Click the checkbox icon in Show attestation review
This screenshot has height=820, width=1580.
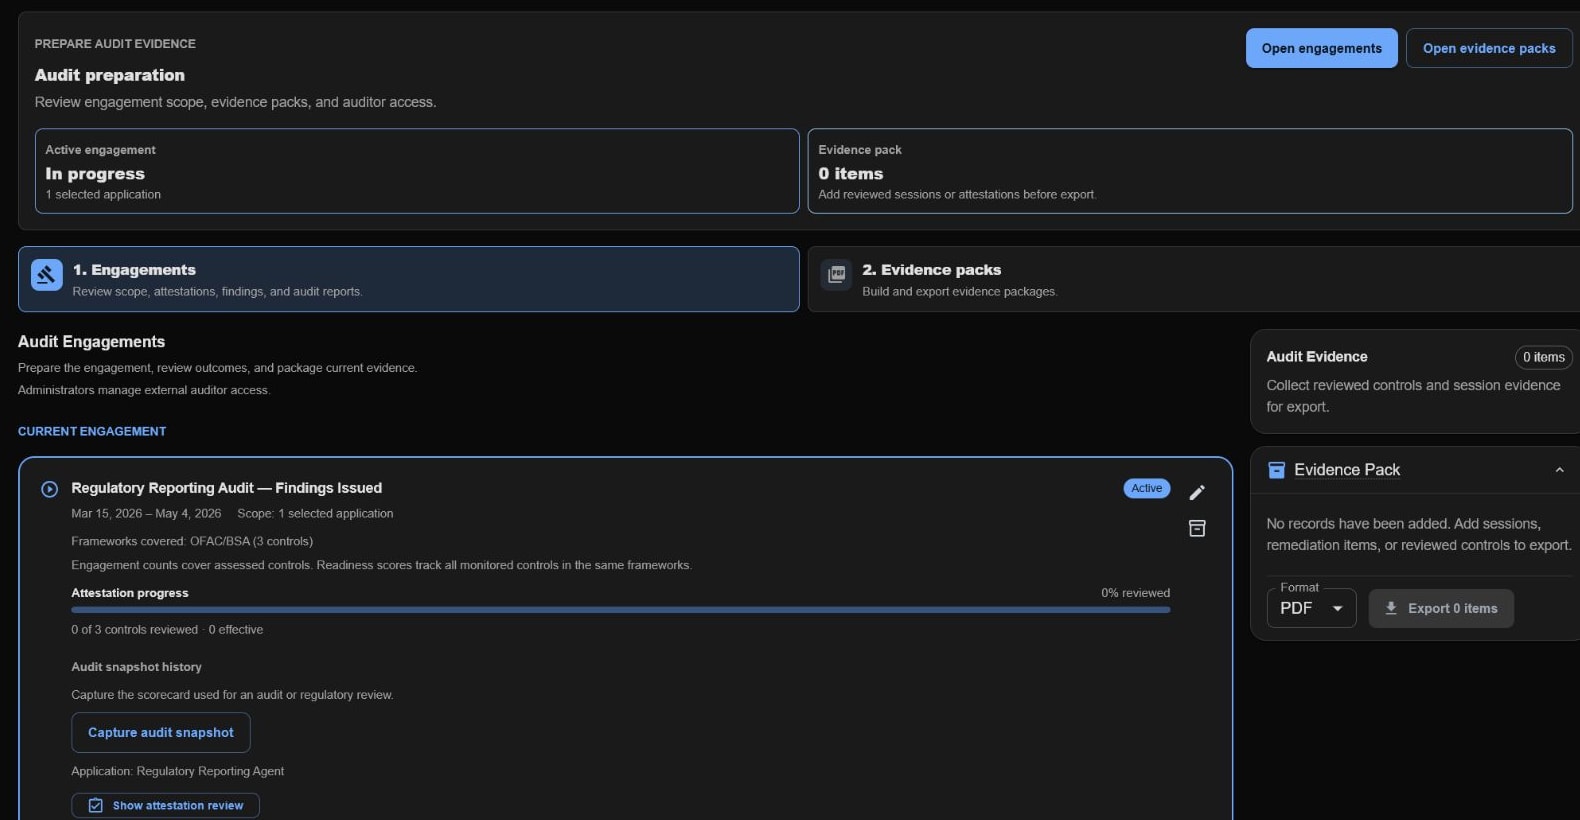[x=96, y=806]
